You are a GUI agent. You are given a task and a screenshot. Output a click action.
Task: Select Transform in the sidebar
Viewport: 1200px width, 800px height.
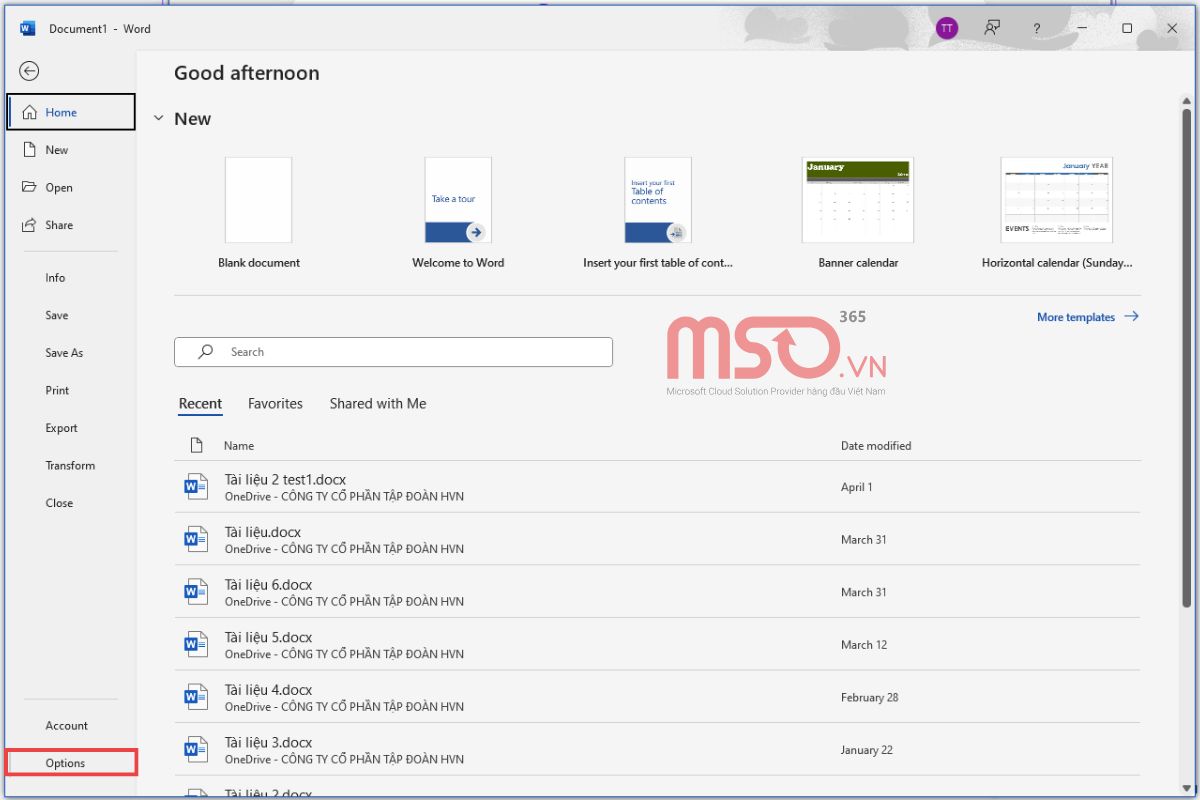tap(70, 465)
